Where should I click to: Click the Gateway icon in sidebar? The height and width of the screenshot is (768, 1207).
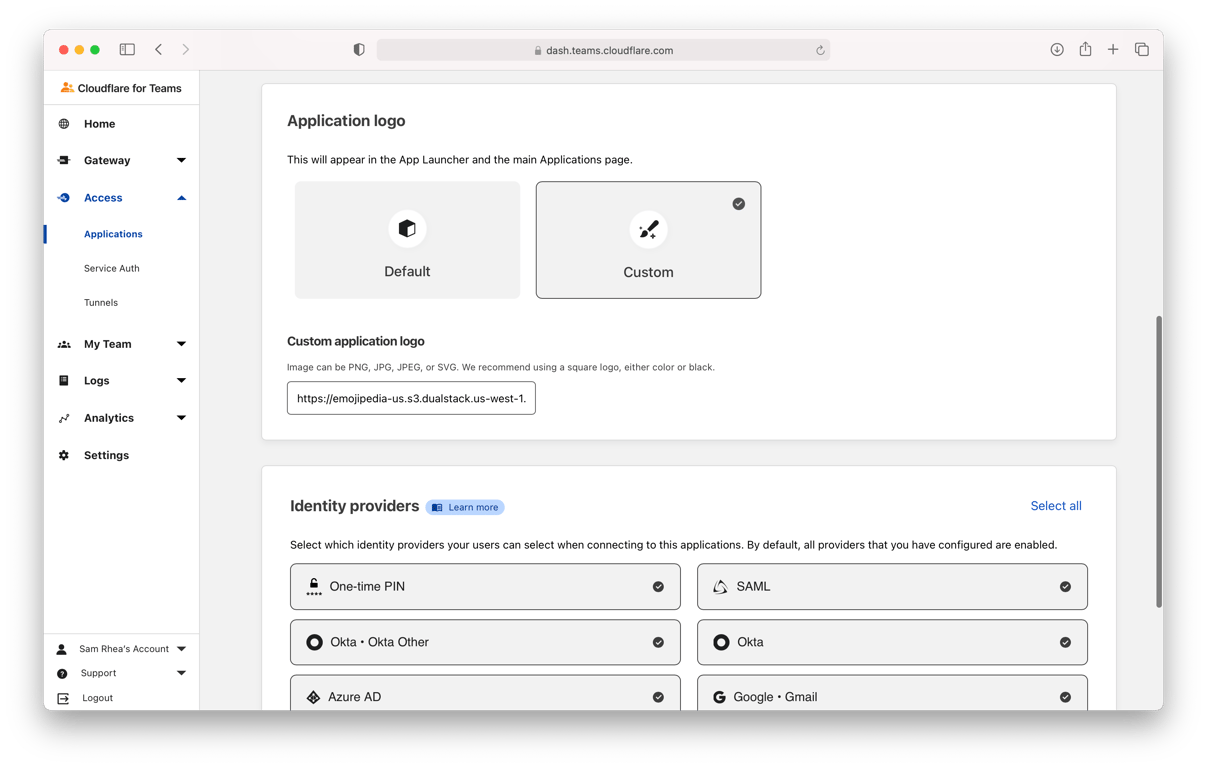click(64, 160)
